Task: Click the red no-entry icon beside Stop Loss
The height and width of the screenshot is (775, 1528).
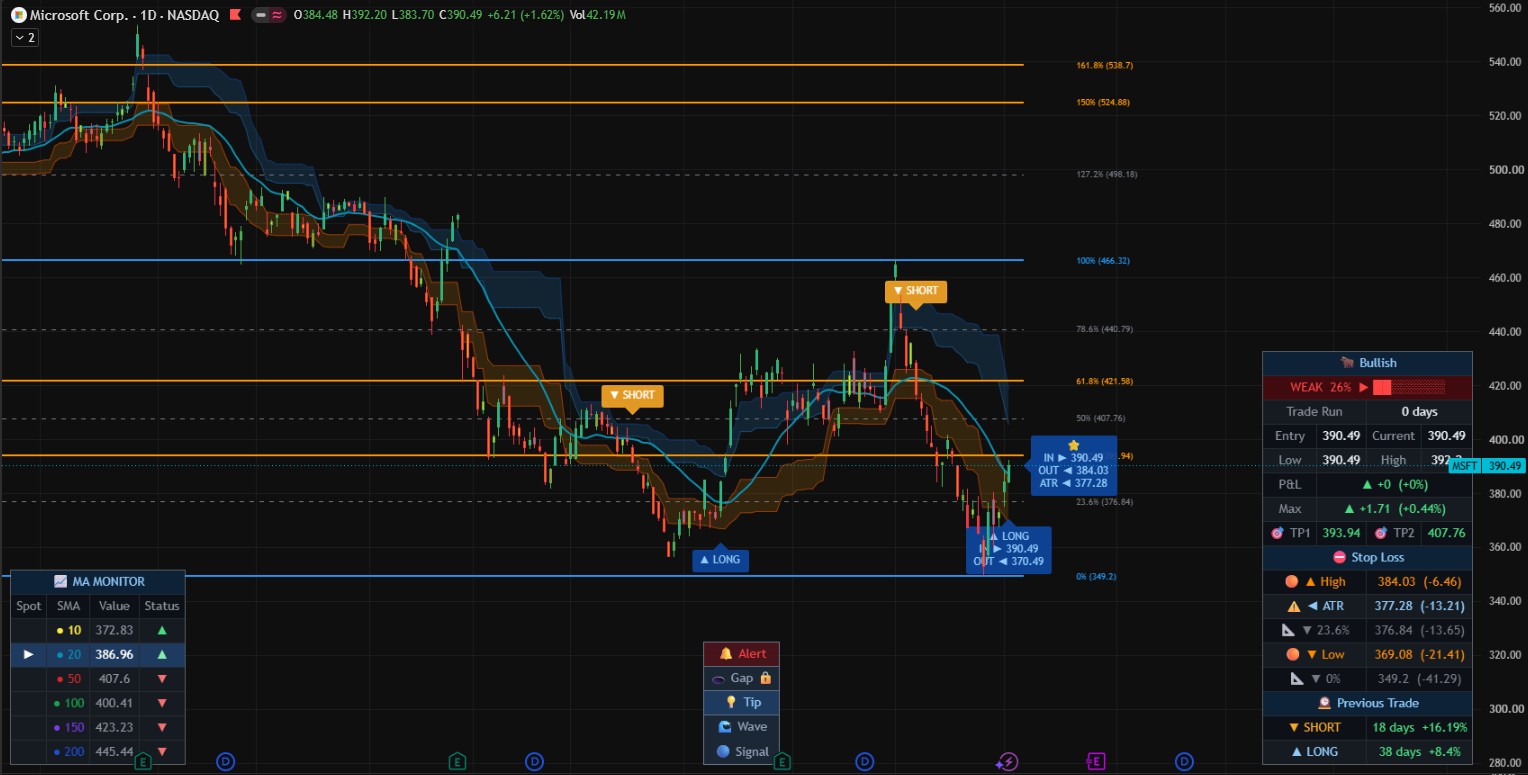Action: tap(1339, 557)
